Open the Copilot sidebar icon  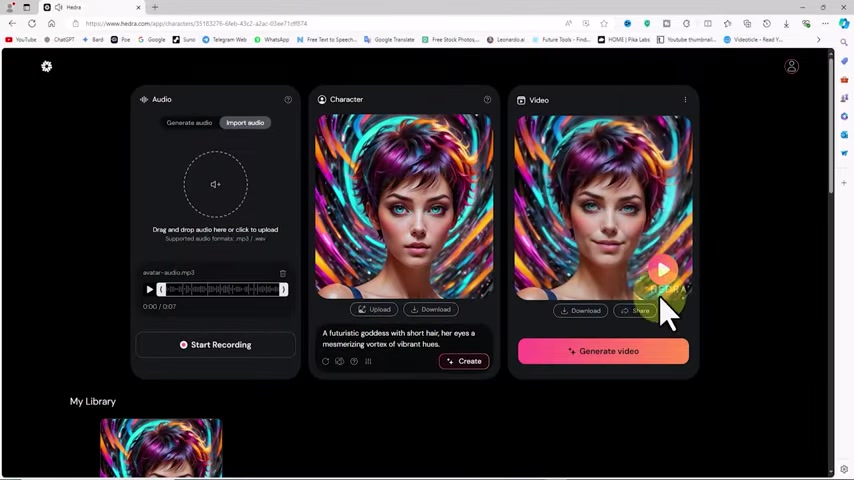[844, 23]
